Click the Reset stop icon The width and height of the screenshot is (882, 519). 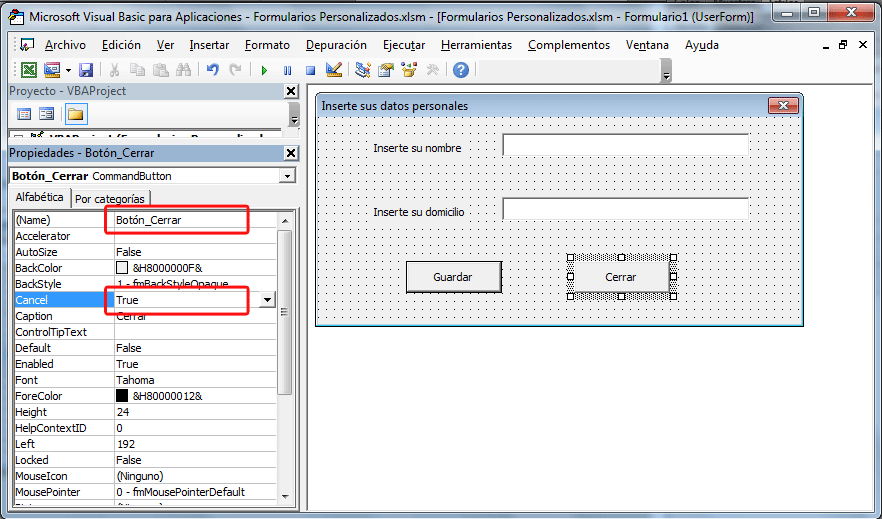(310, 70)
